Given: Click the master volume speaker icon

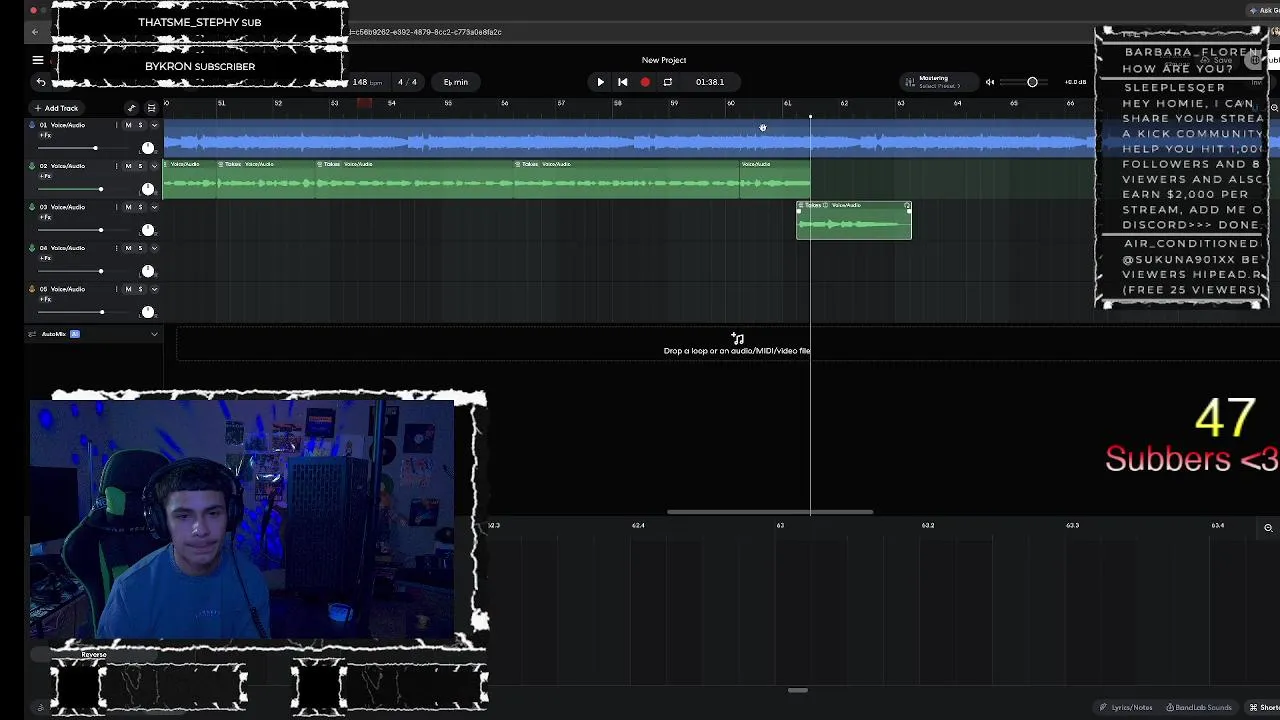Looking at the screenshot, I should click(x=990, y=82).
